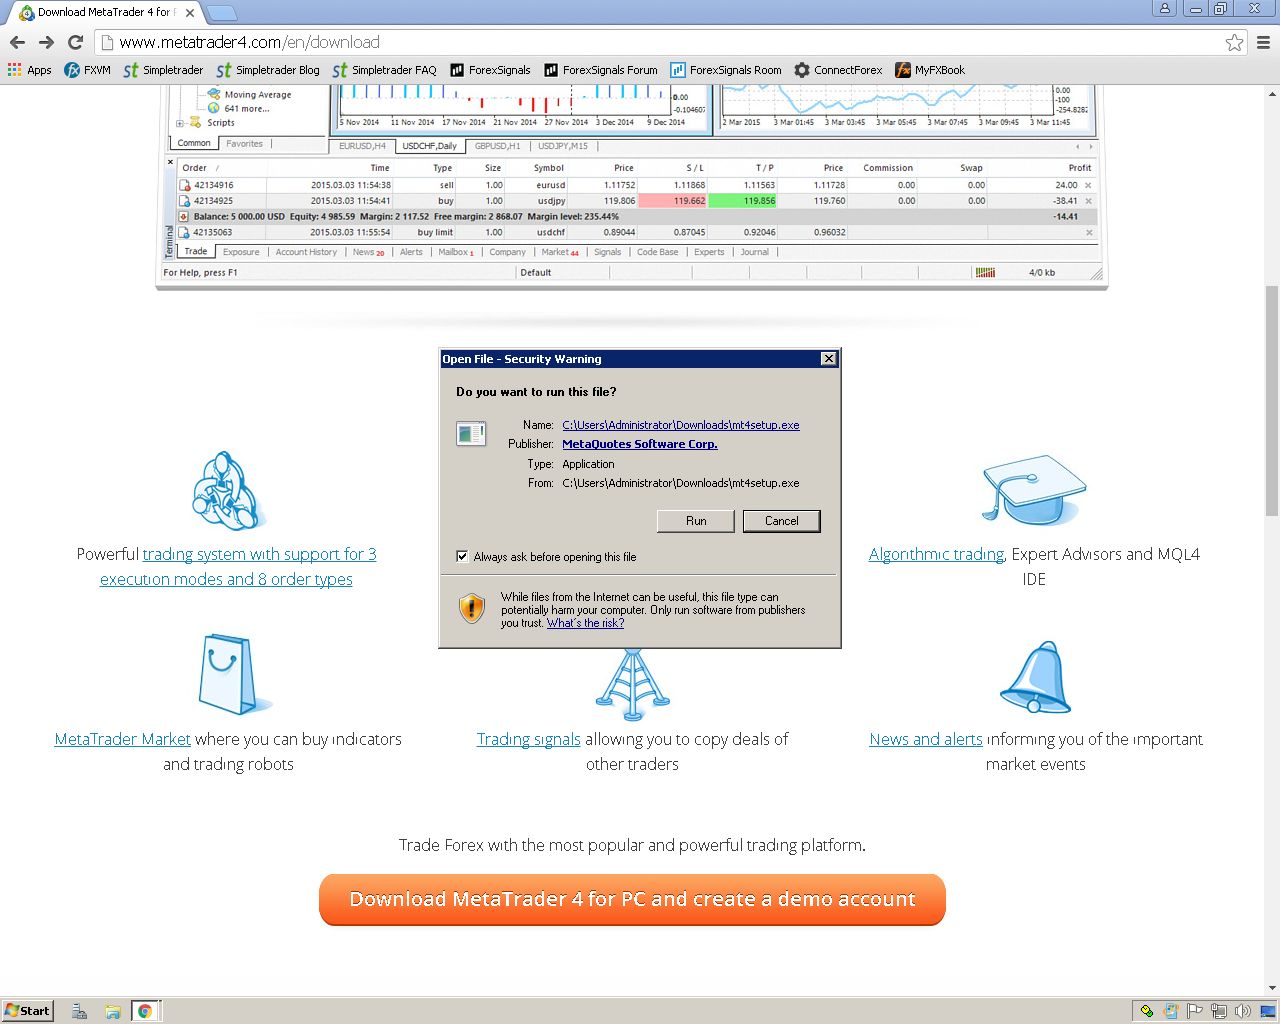1280x1024 pixels.
Task: Open the Apps bookmark shortcut
Action: [29, 70]
